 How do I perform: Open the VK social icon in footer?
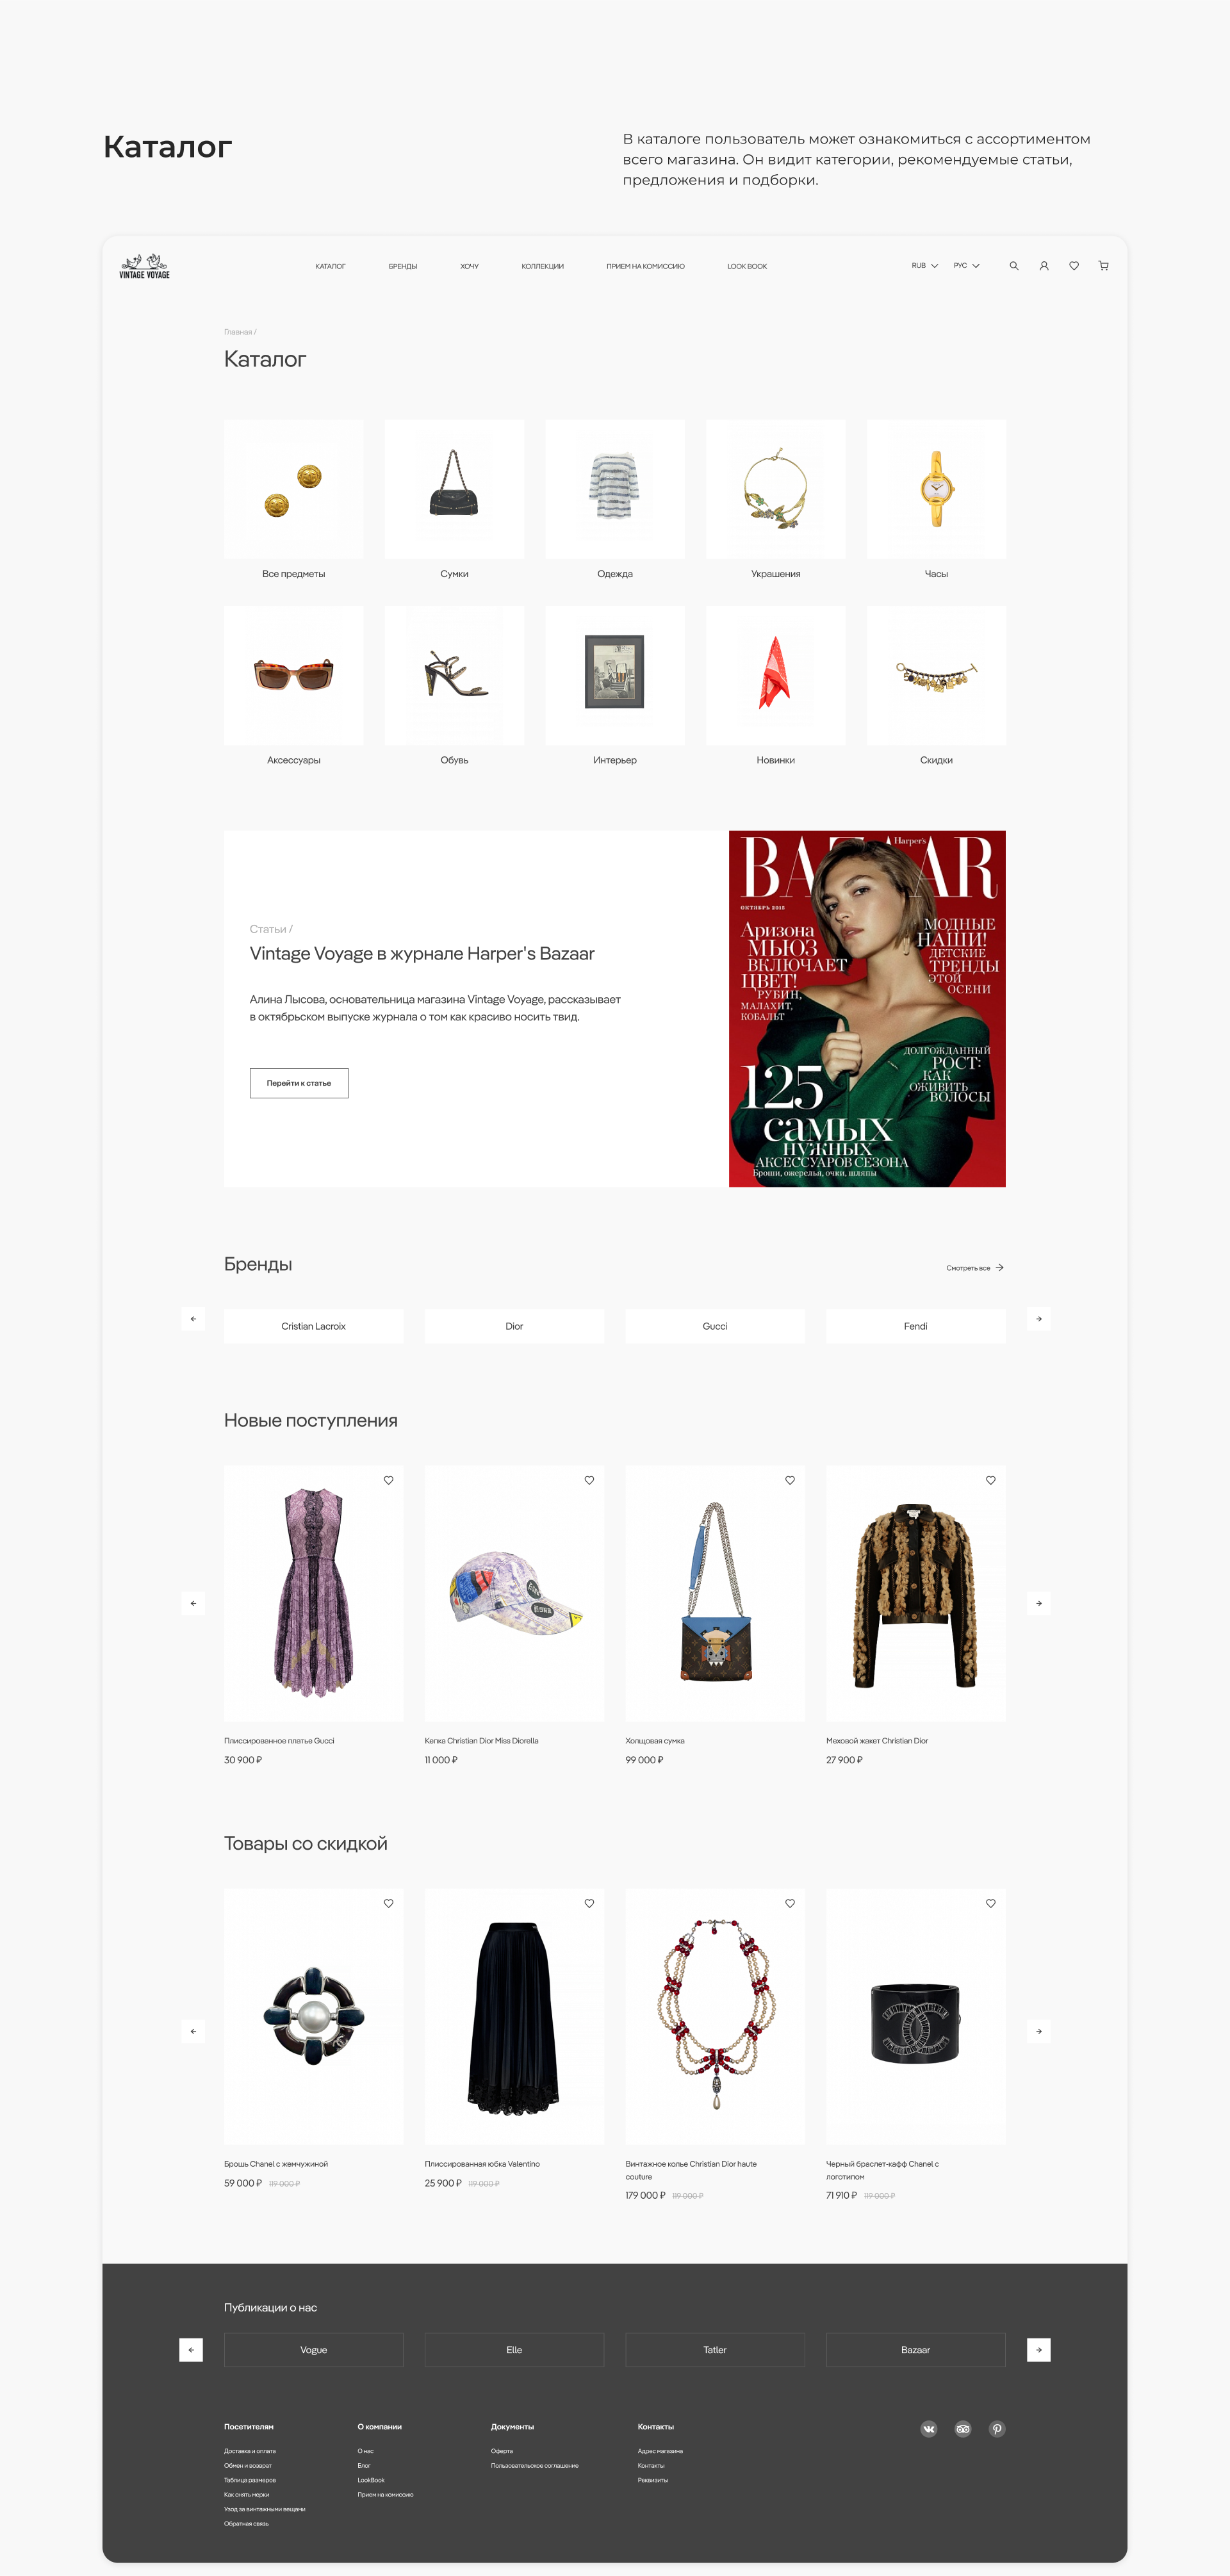click(929, 2429)
